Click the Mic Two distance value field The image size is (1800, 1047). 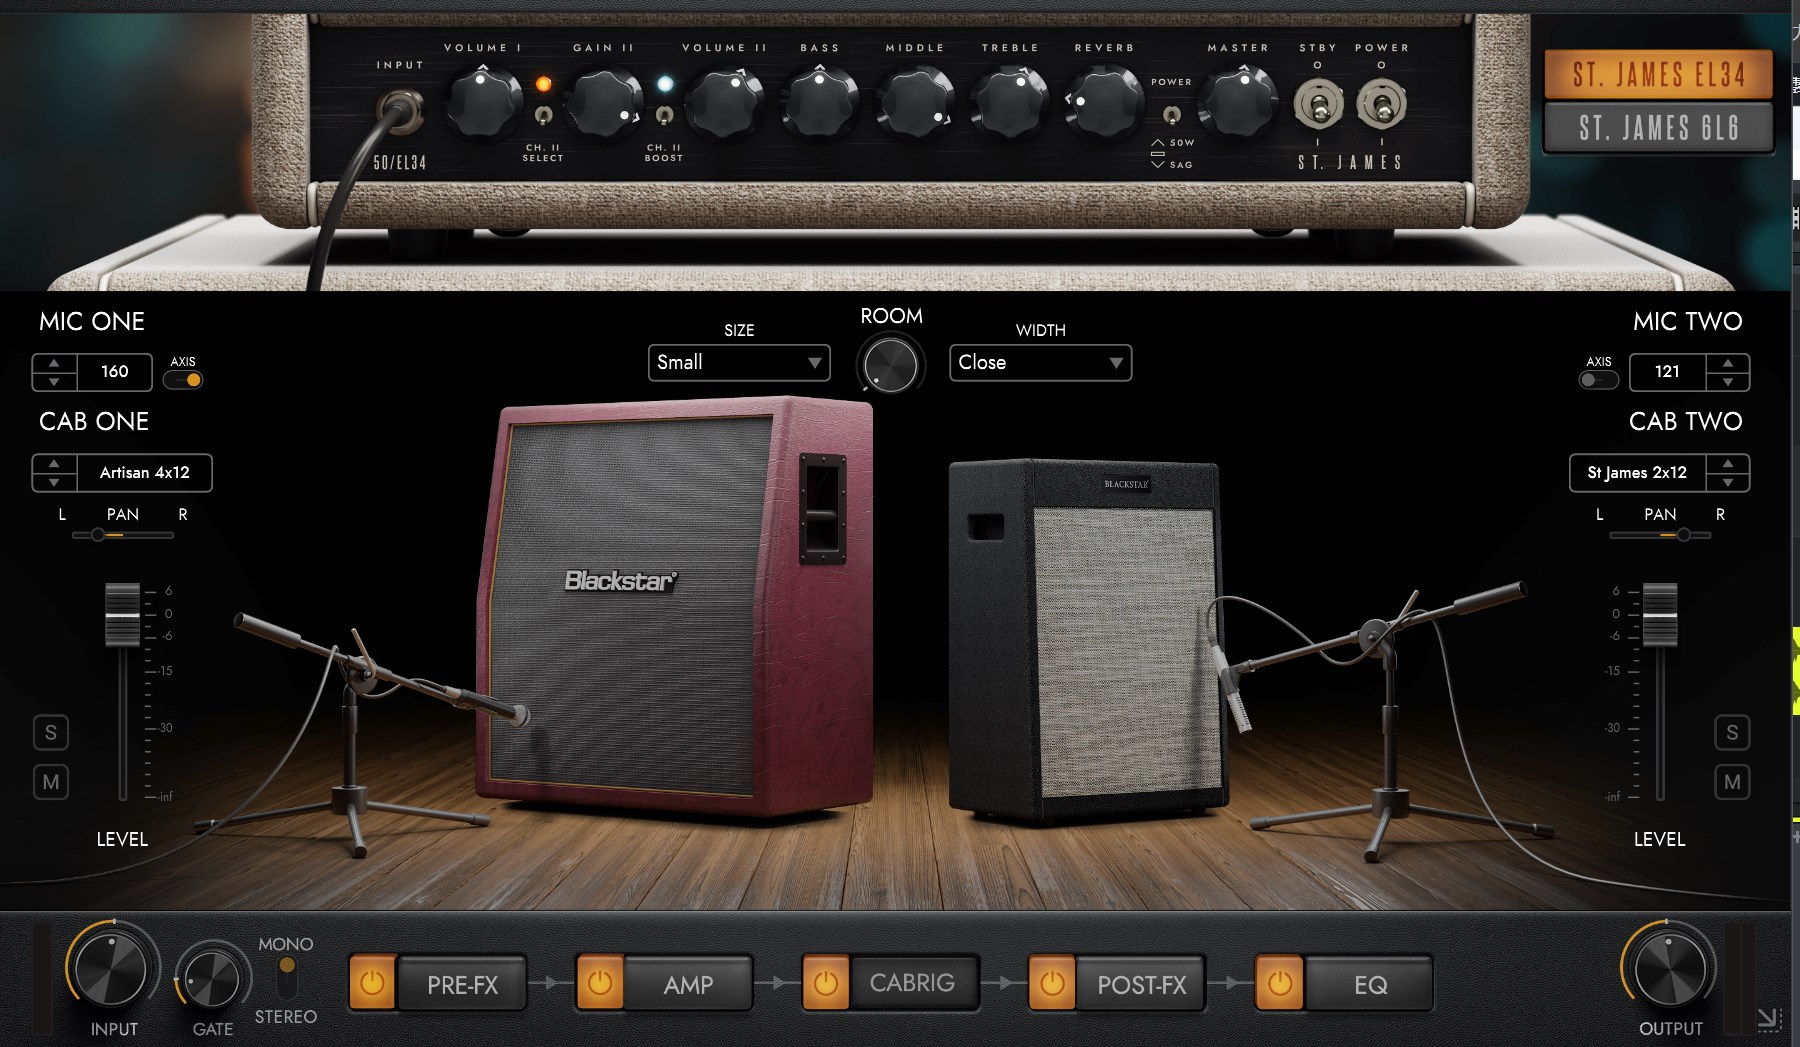click(x=1667, y=372)
